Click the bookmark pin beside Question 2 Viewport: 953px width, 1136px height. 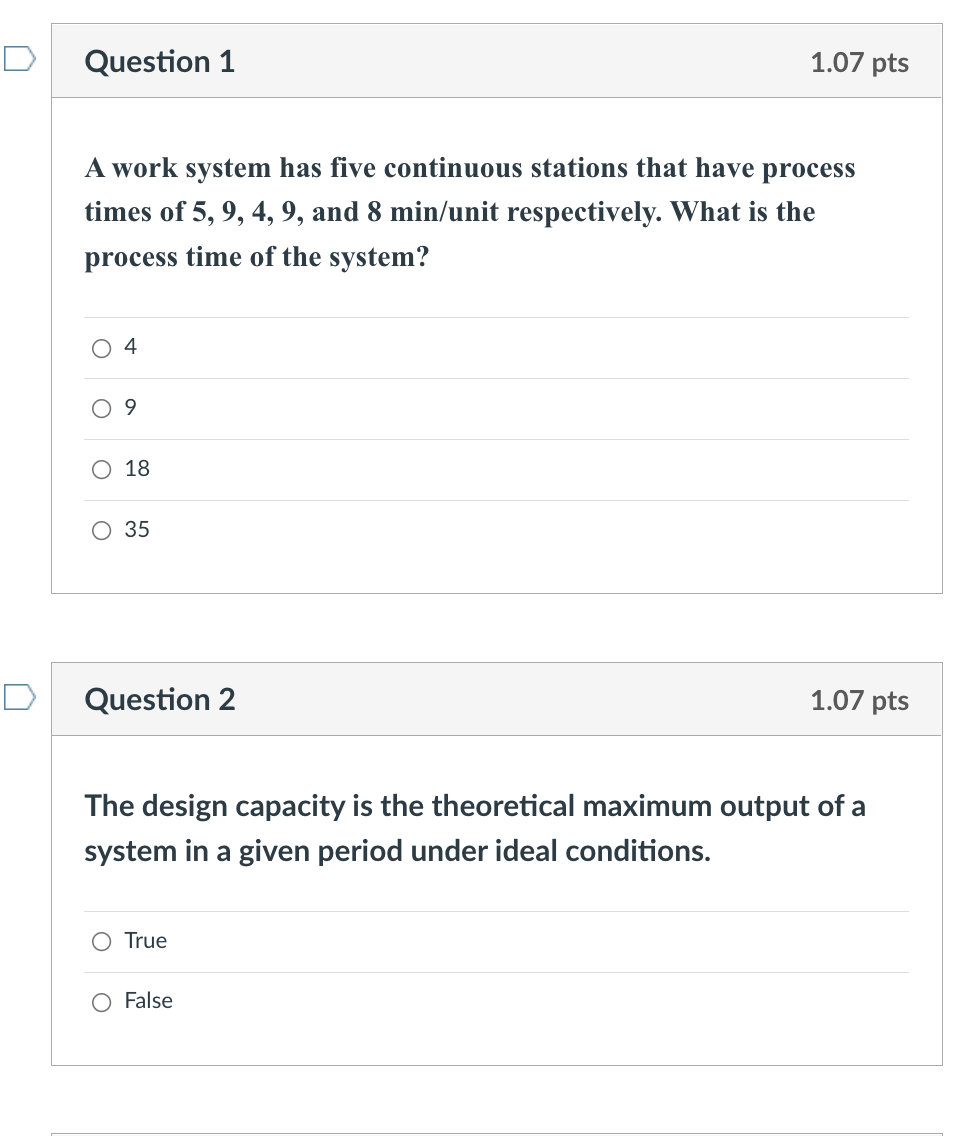[18, 698]
